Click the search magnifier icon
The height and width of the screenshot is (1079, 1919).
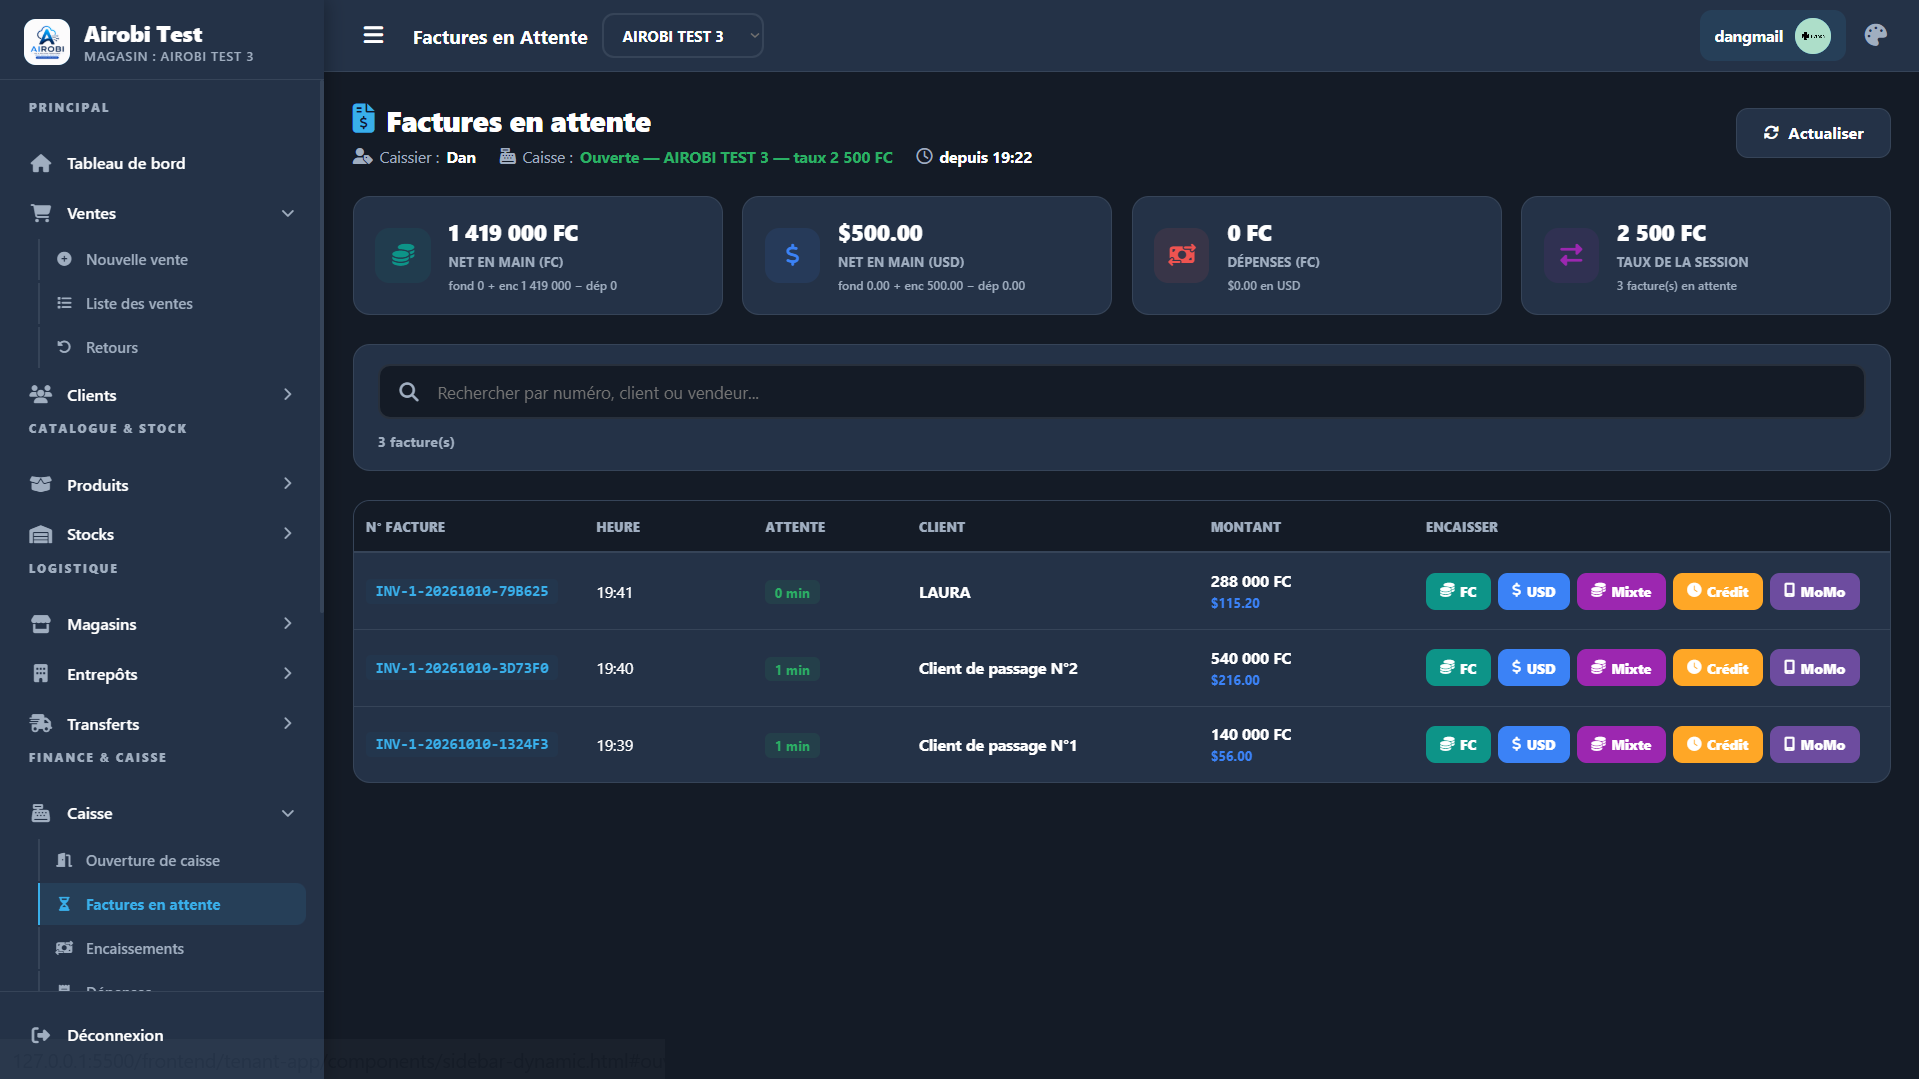coord(409,392)
